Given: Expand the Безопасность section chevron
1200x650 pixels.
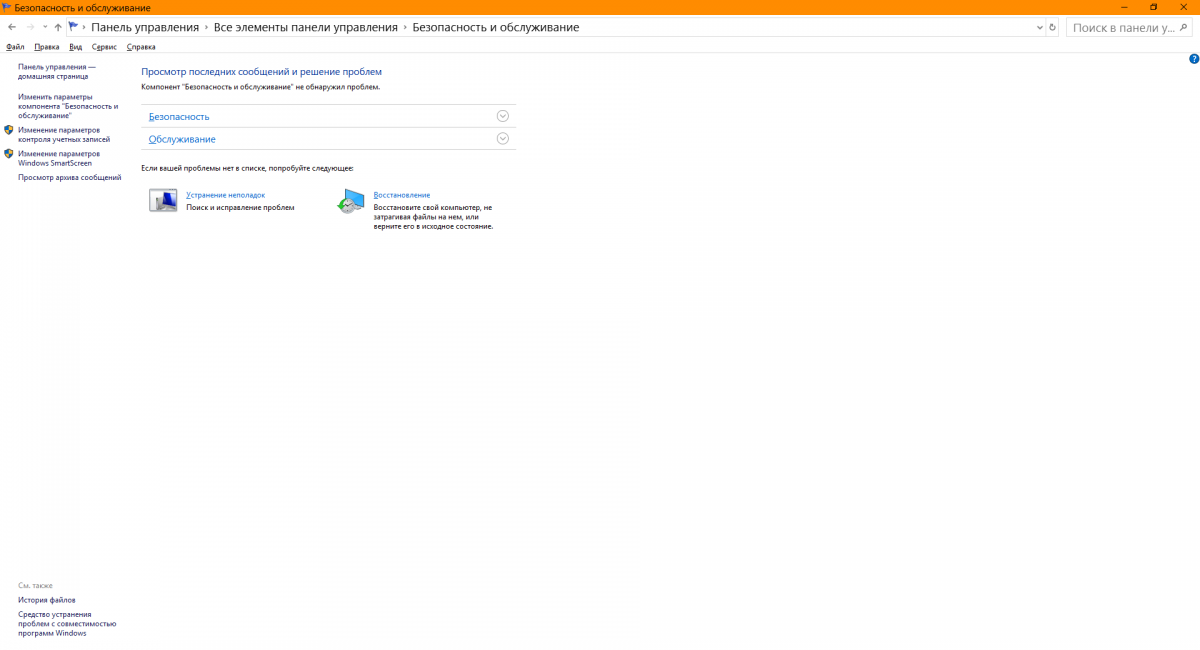Looking at the screenshot, I should tap(503, 116).
